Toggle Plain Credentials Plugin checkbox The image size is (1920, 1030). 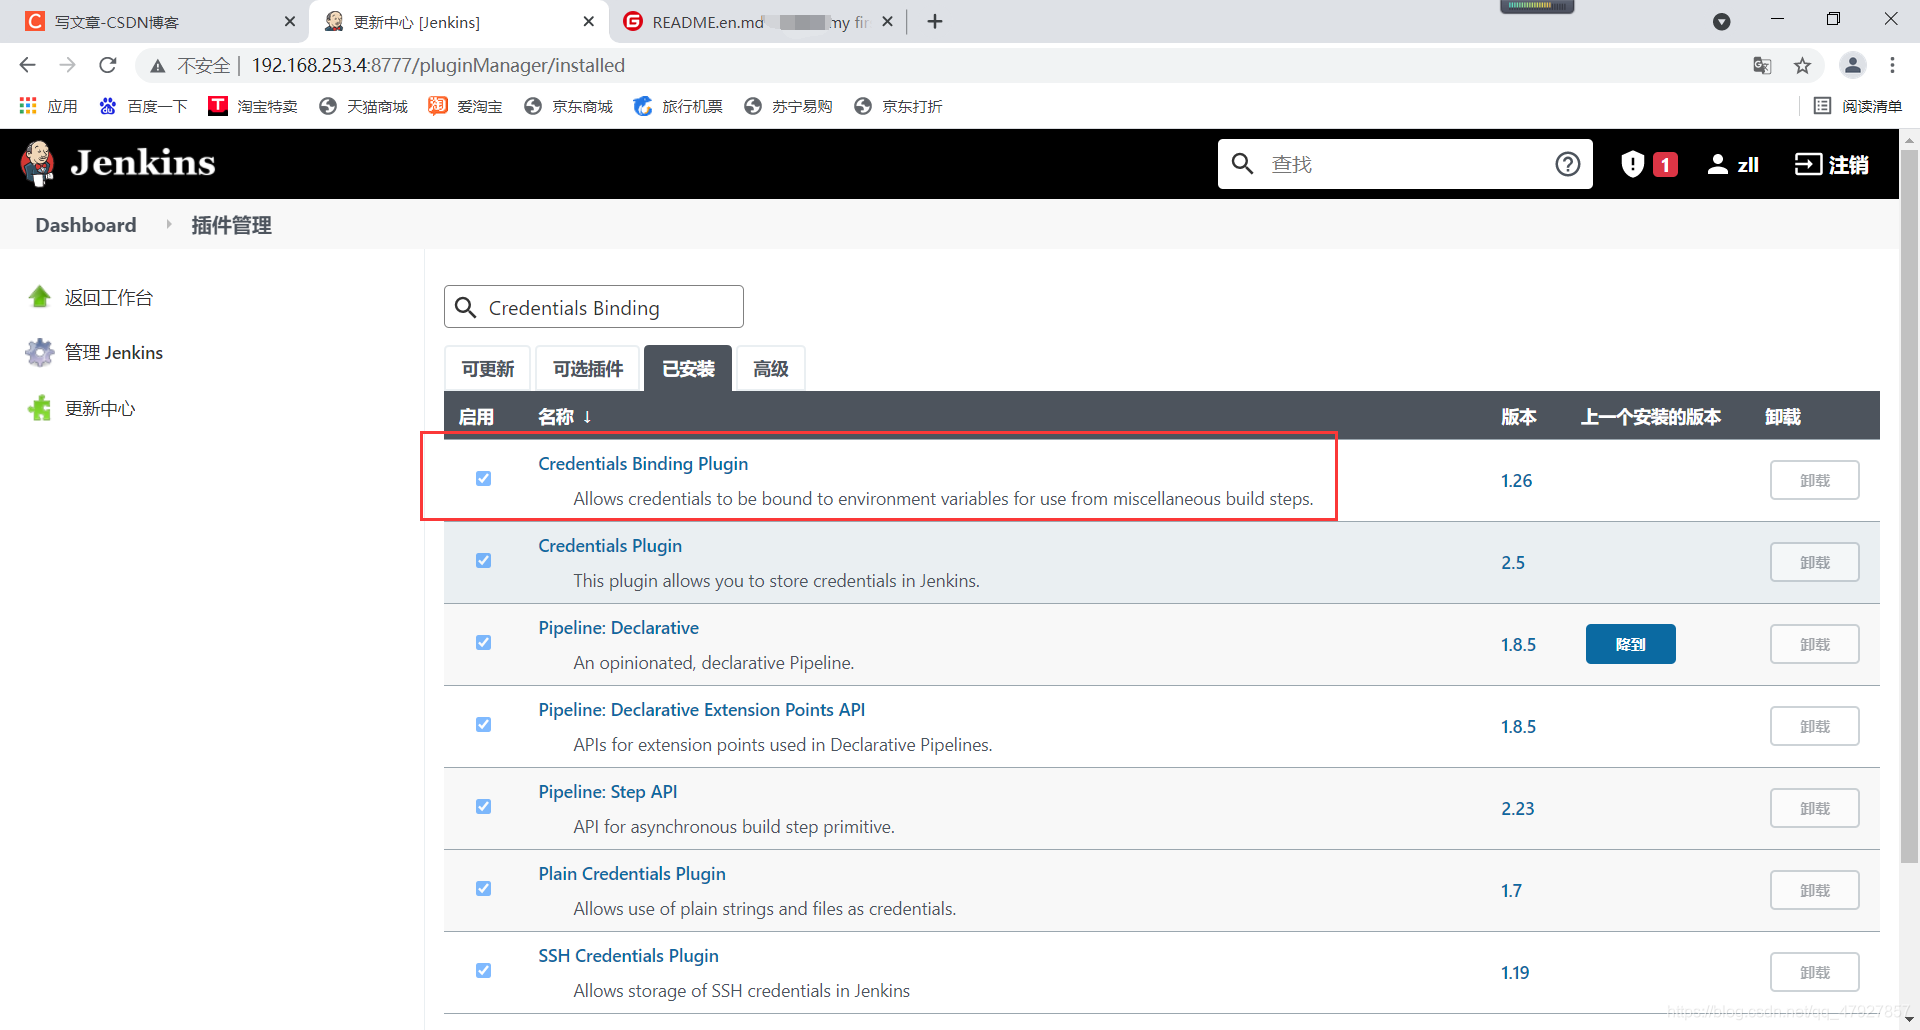click(483, 889)
